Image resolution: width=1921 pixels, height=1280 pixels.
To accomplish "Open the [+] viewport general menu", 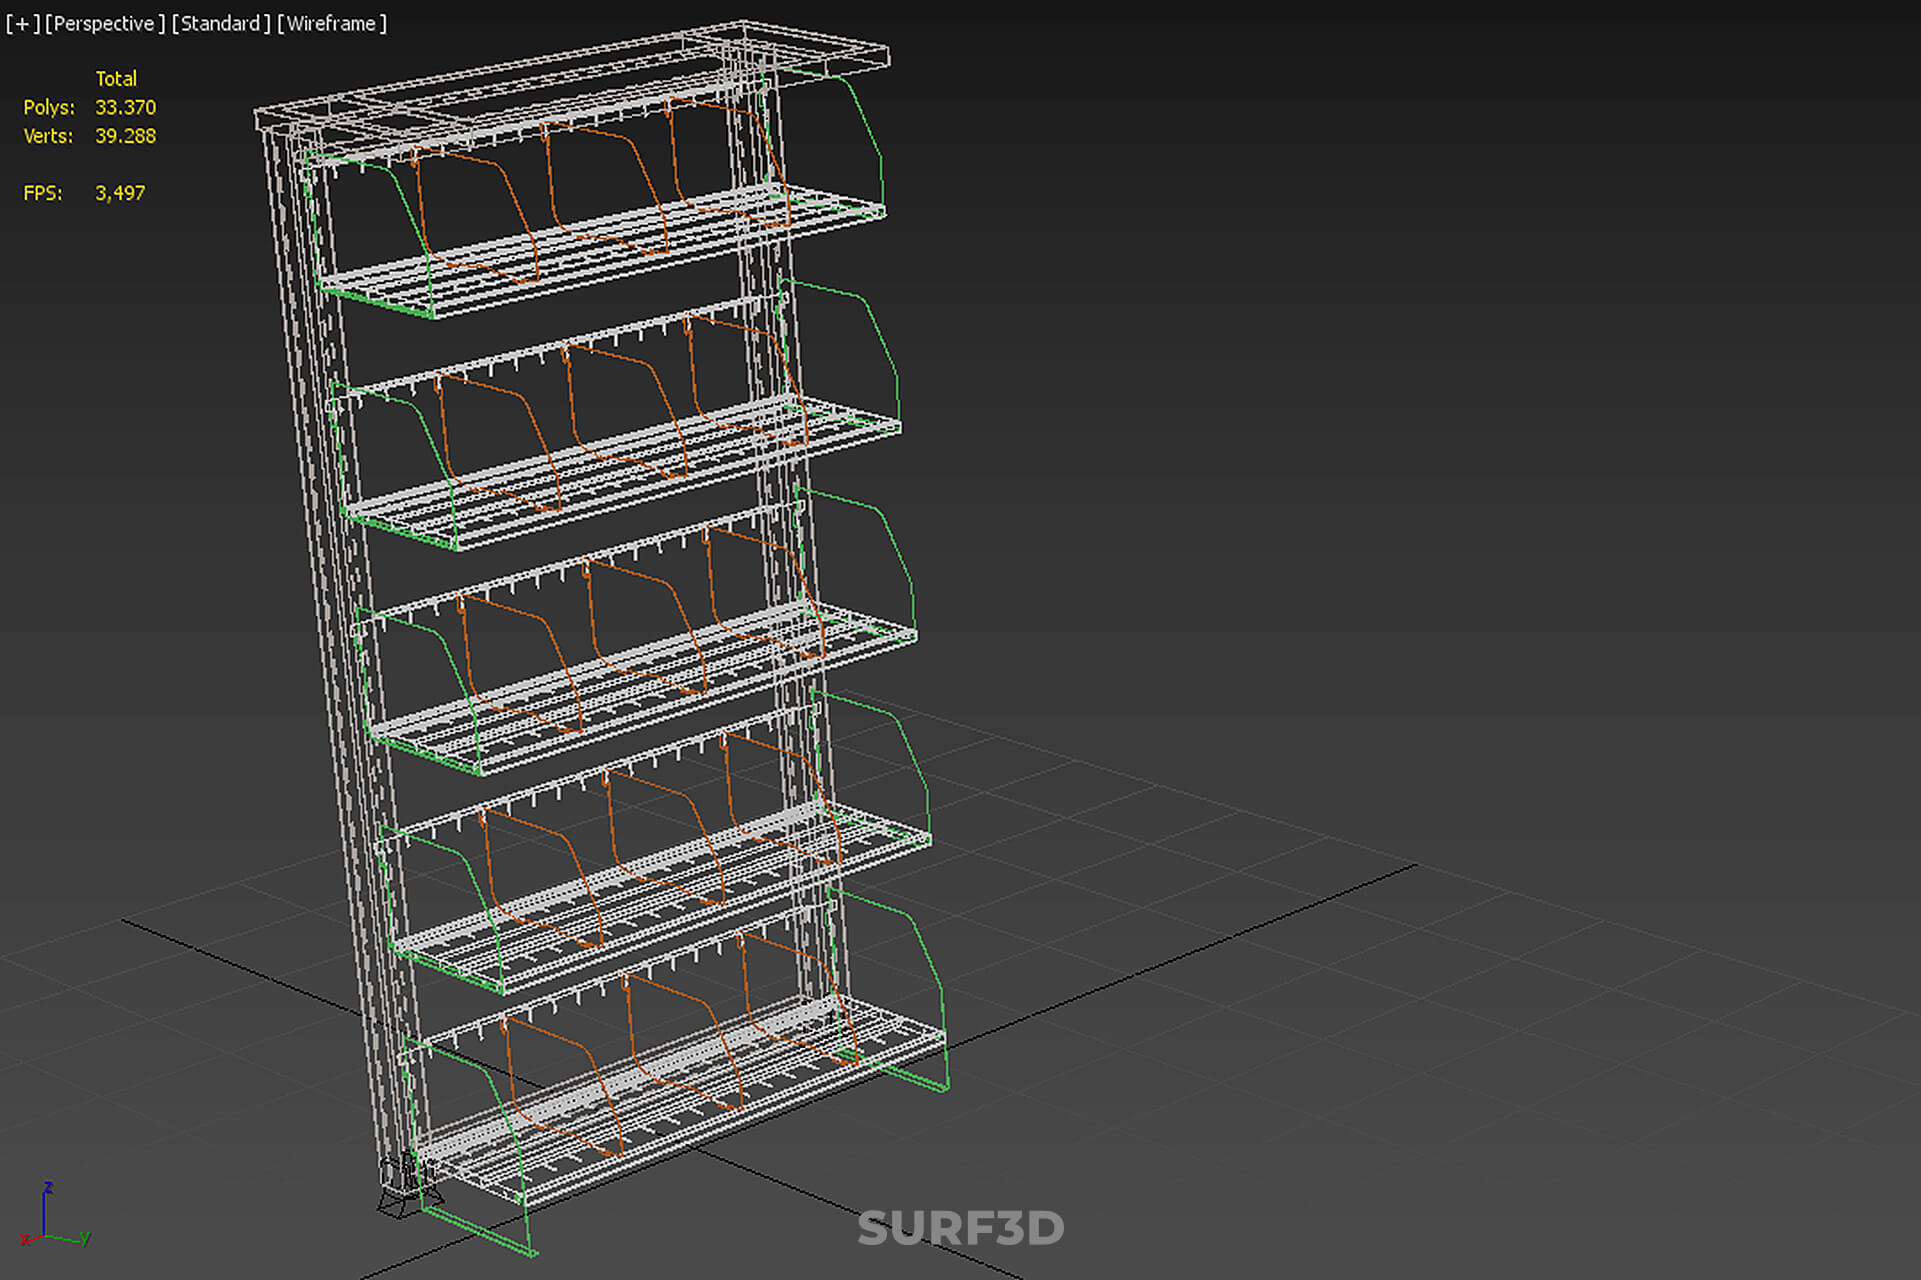I will (x=23, y=23).
